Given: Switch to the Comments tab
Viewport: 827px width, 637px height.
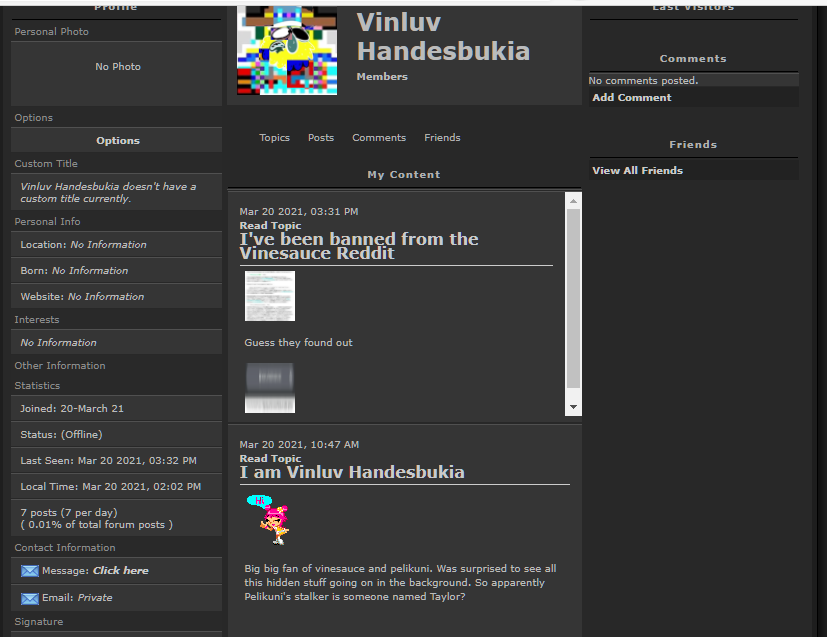Looking at the screenshot, I should coord(379,138).
